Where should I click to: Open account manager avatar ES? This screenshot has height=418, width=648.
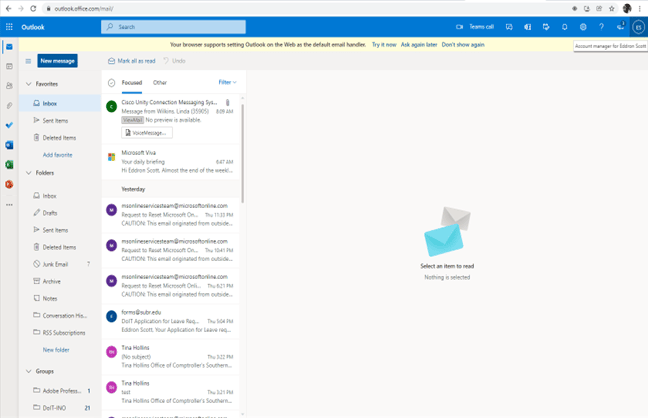(638, 27)
